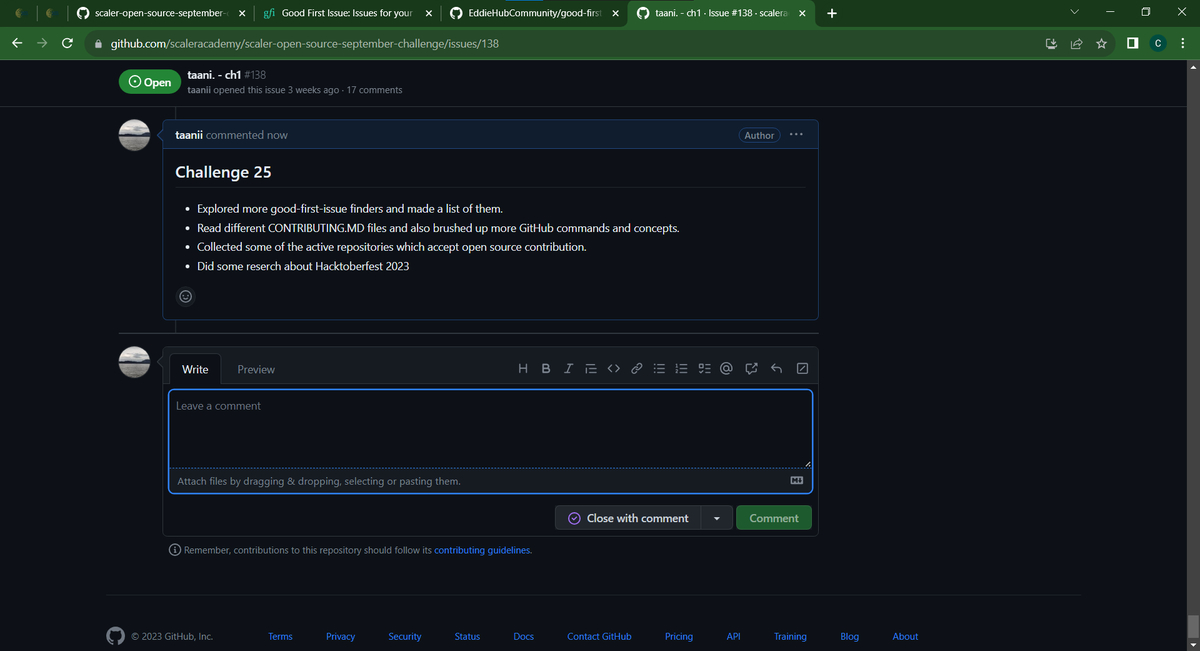This screenshot has height=651, width=1200.
Task: Close the EddieHubCommunity tab
Action: (x=615, y=13)
